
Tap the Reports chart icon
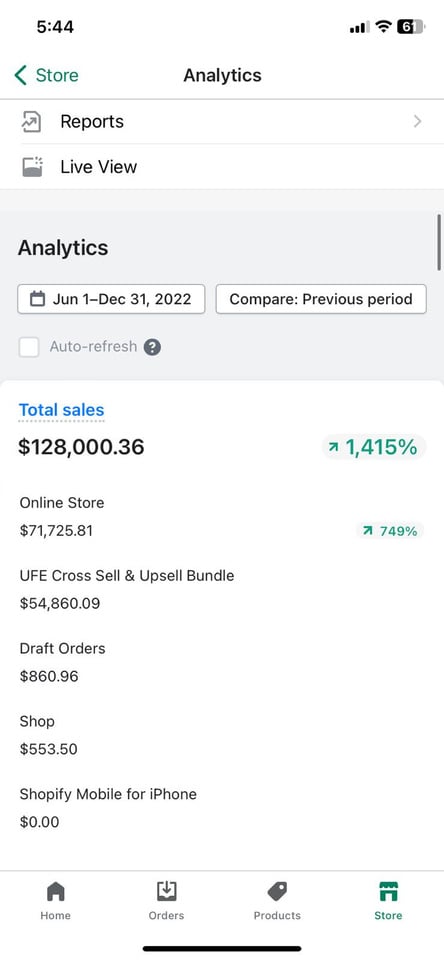pos(32,121)
